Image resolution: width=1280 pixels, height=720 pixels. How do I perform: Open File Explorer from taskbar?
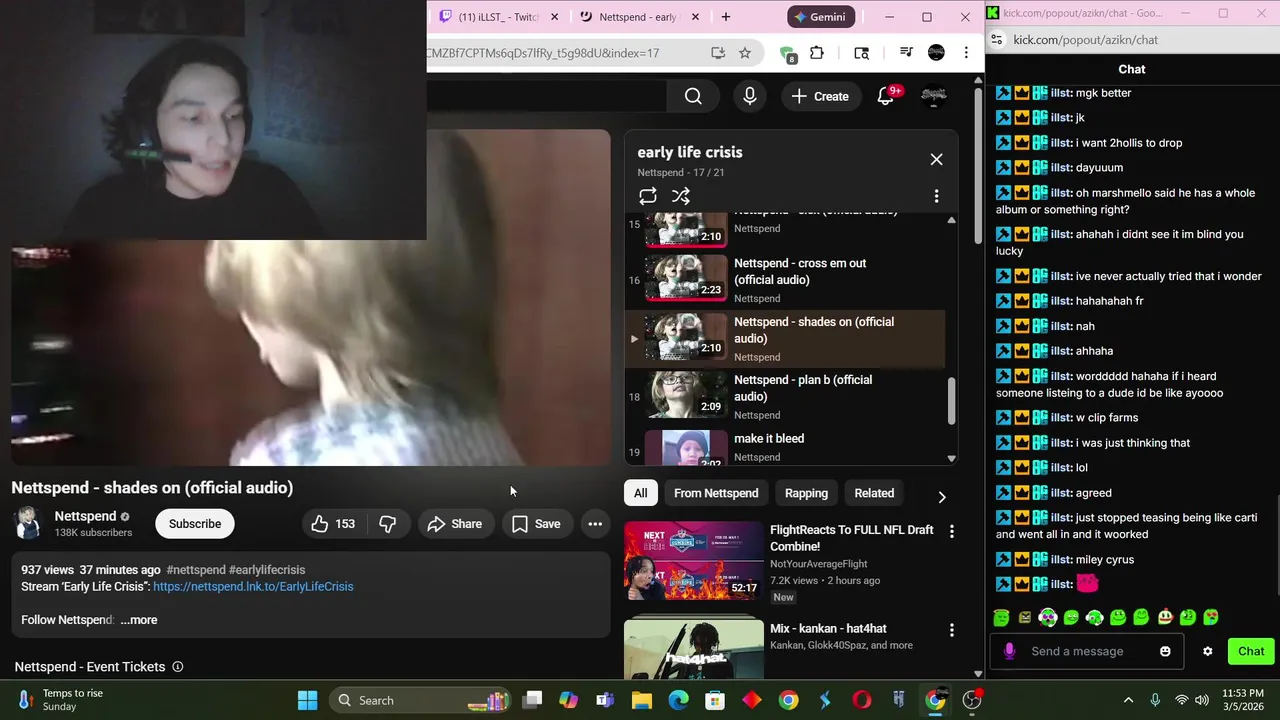(x=642, y=700)
